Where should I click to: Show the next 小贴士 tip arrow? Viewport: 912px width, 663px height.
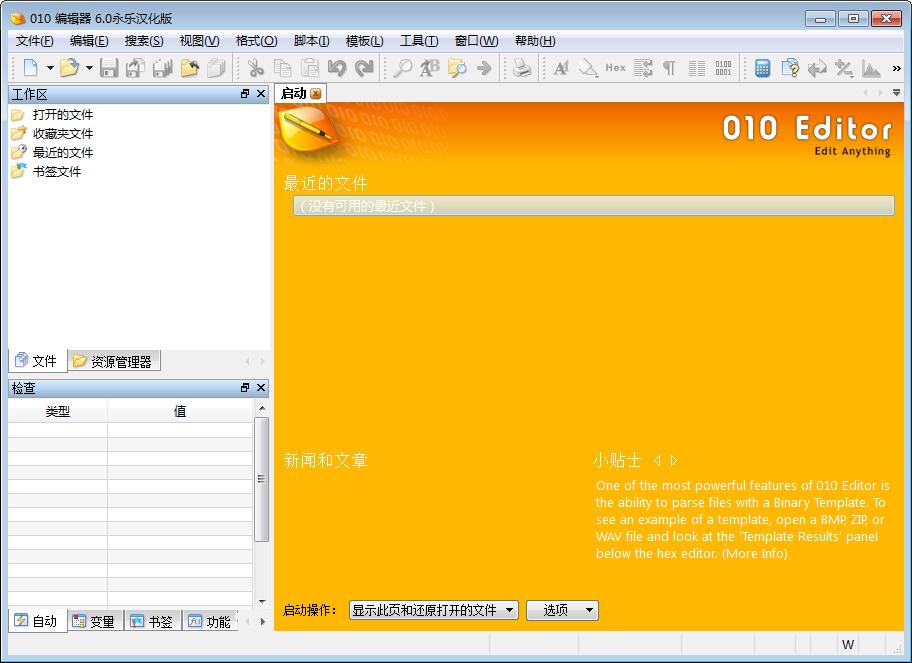click(674, 461)
